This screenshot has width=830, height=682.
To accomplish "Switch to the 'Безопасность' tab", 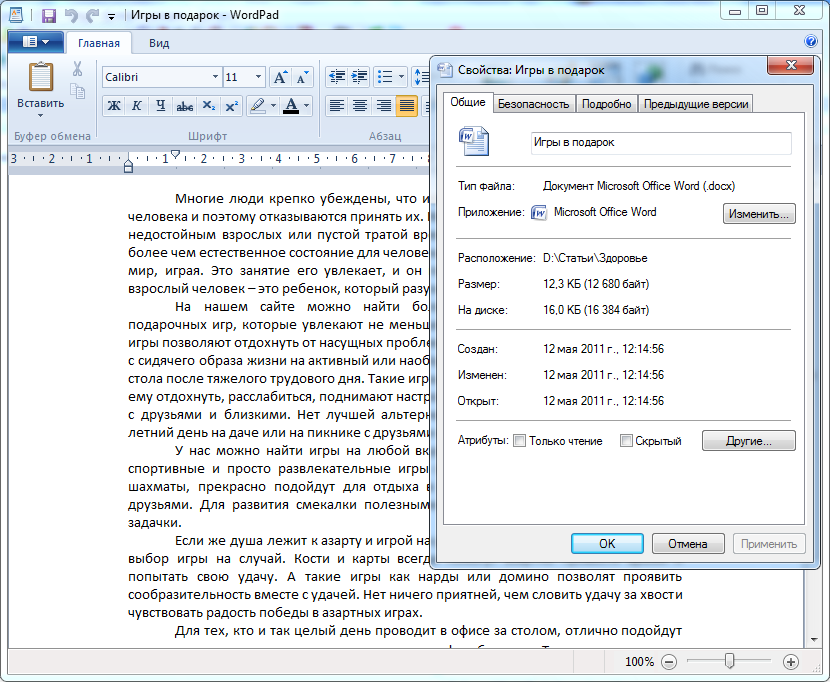I will coord(533,104).
